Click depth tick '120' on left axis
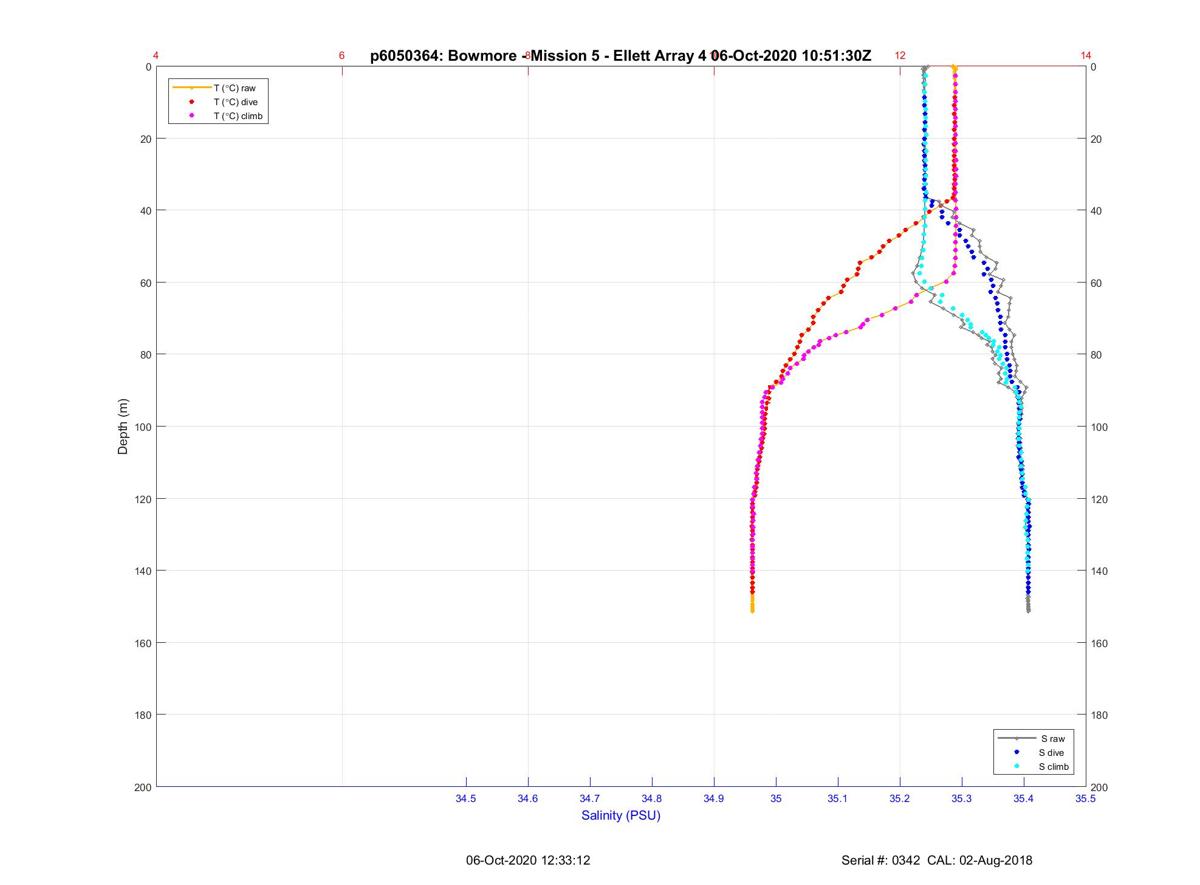1200x885 pixels. tap(142, 499)
